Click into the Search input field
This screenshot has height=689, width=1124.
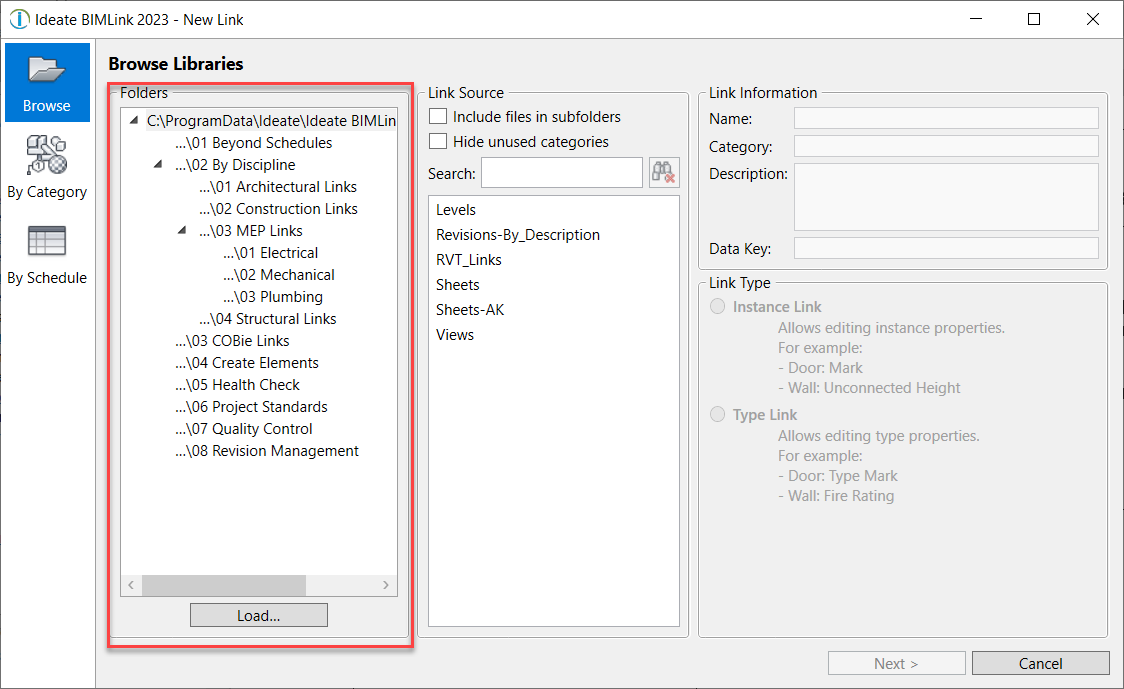[x=562, y=173]
